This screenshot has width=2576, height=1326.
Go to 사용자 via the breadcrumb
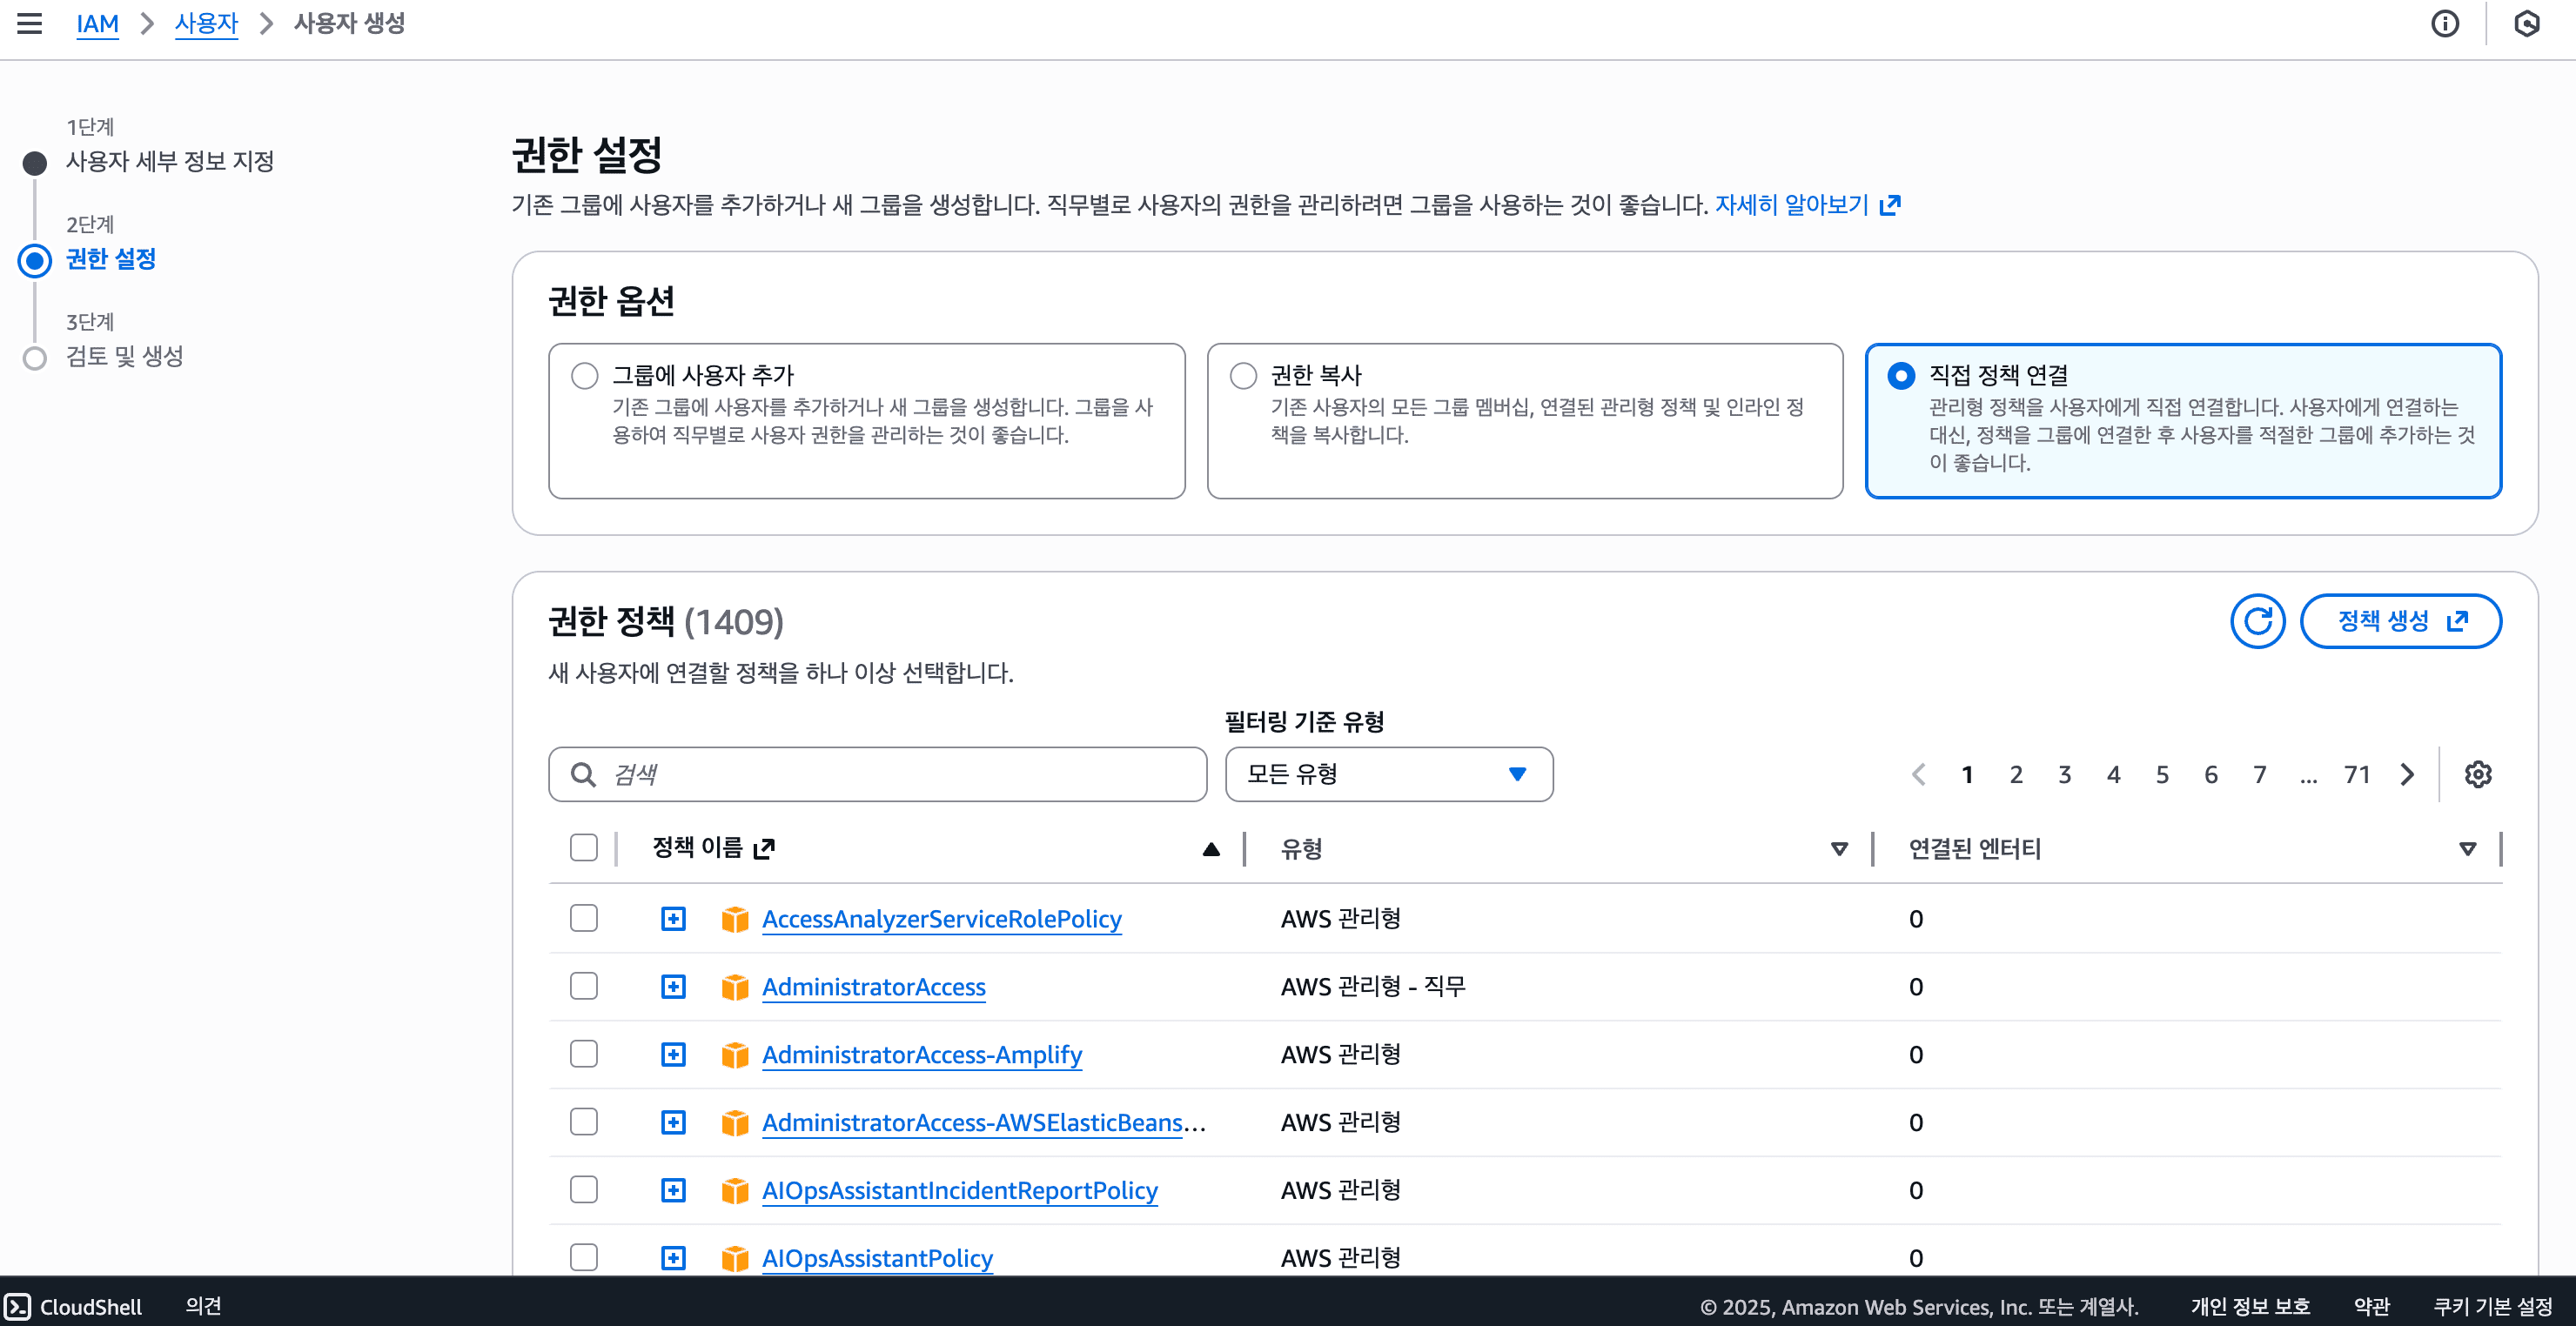click(206, 23)
